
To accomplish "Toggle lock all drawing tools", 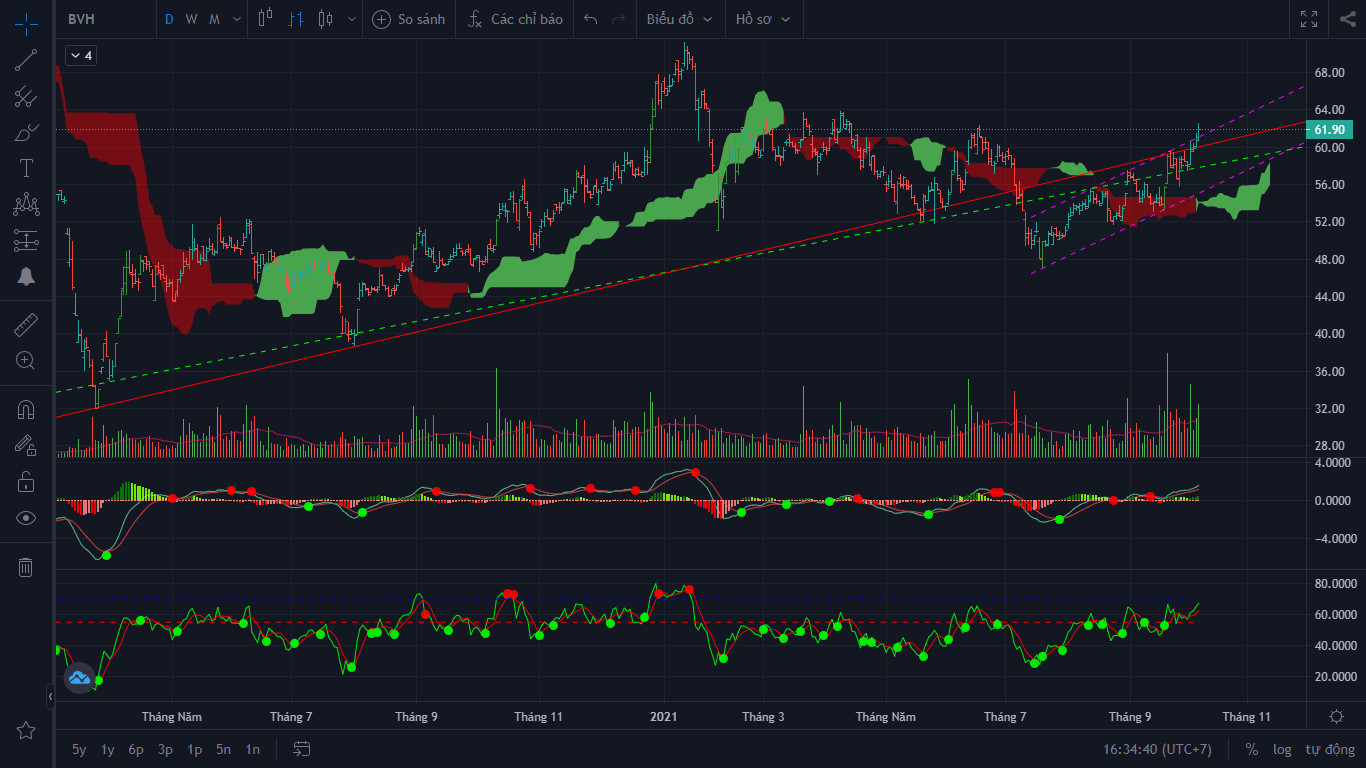I will (x=26, y=482).
